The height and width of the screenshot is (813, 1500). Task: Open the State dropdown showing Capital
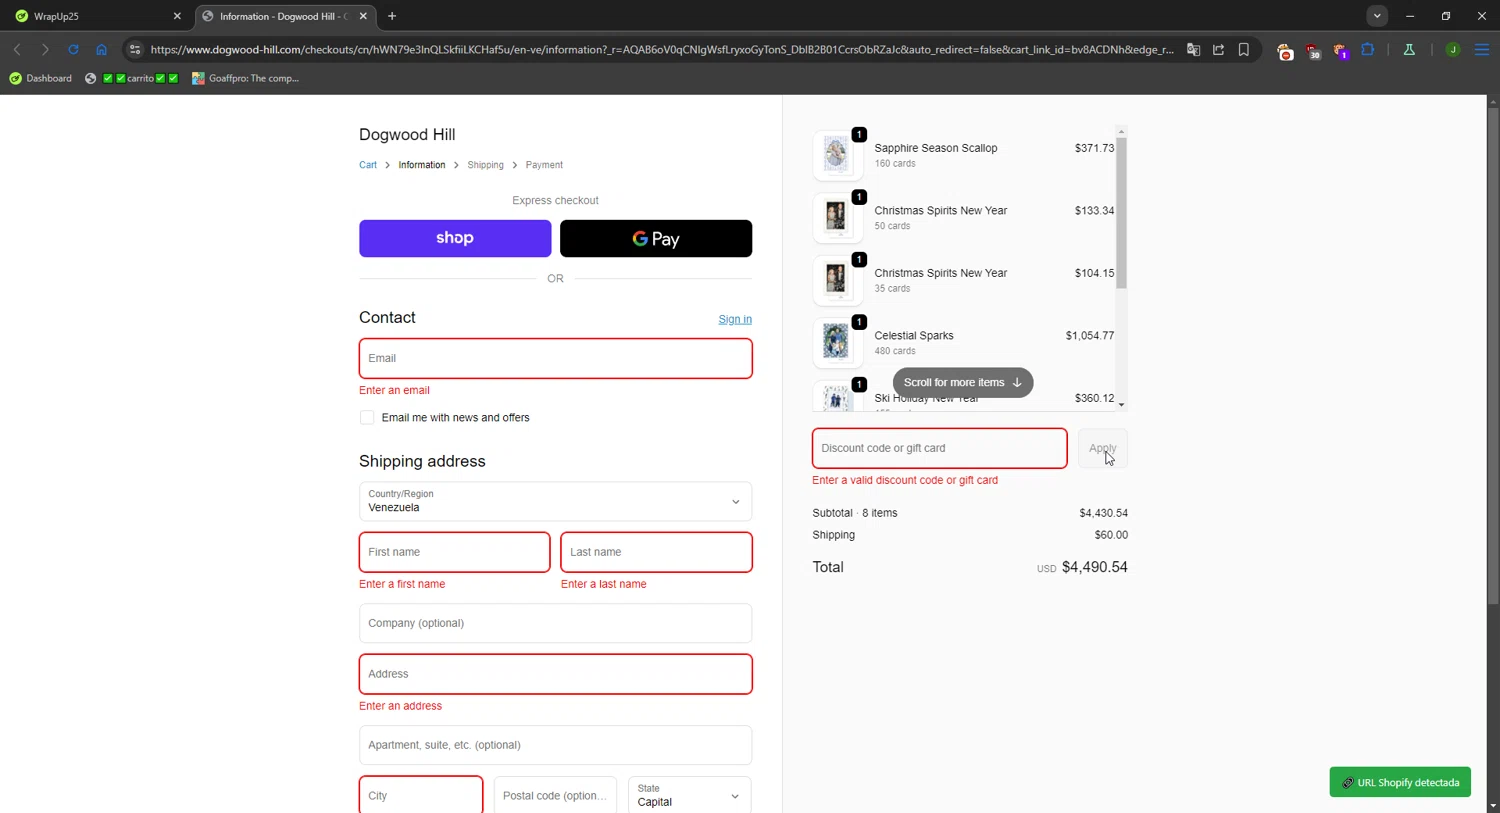[x=689, y=796]
